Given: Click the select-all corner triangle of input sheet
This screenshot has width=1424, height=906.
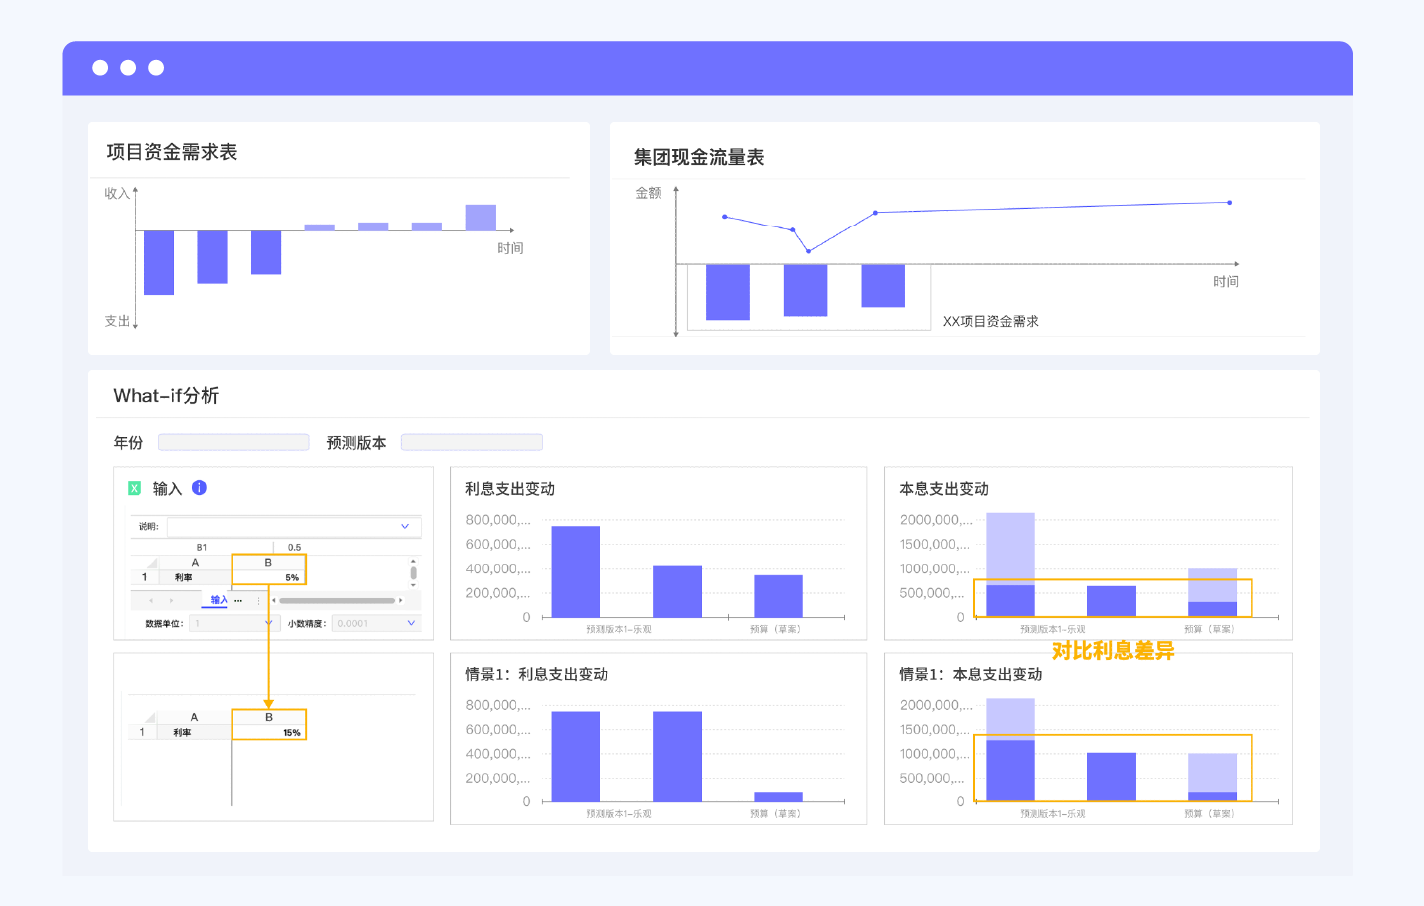Looking at the screenshot, I should coord(152,563).
